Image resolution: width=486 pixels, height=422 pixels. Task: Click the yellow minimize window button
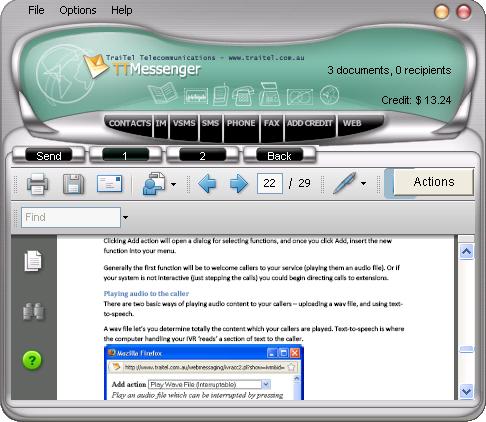(442, 12)
